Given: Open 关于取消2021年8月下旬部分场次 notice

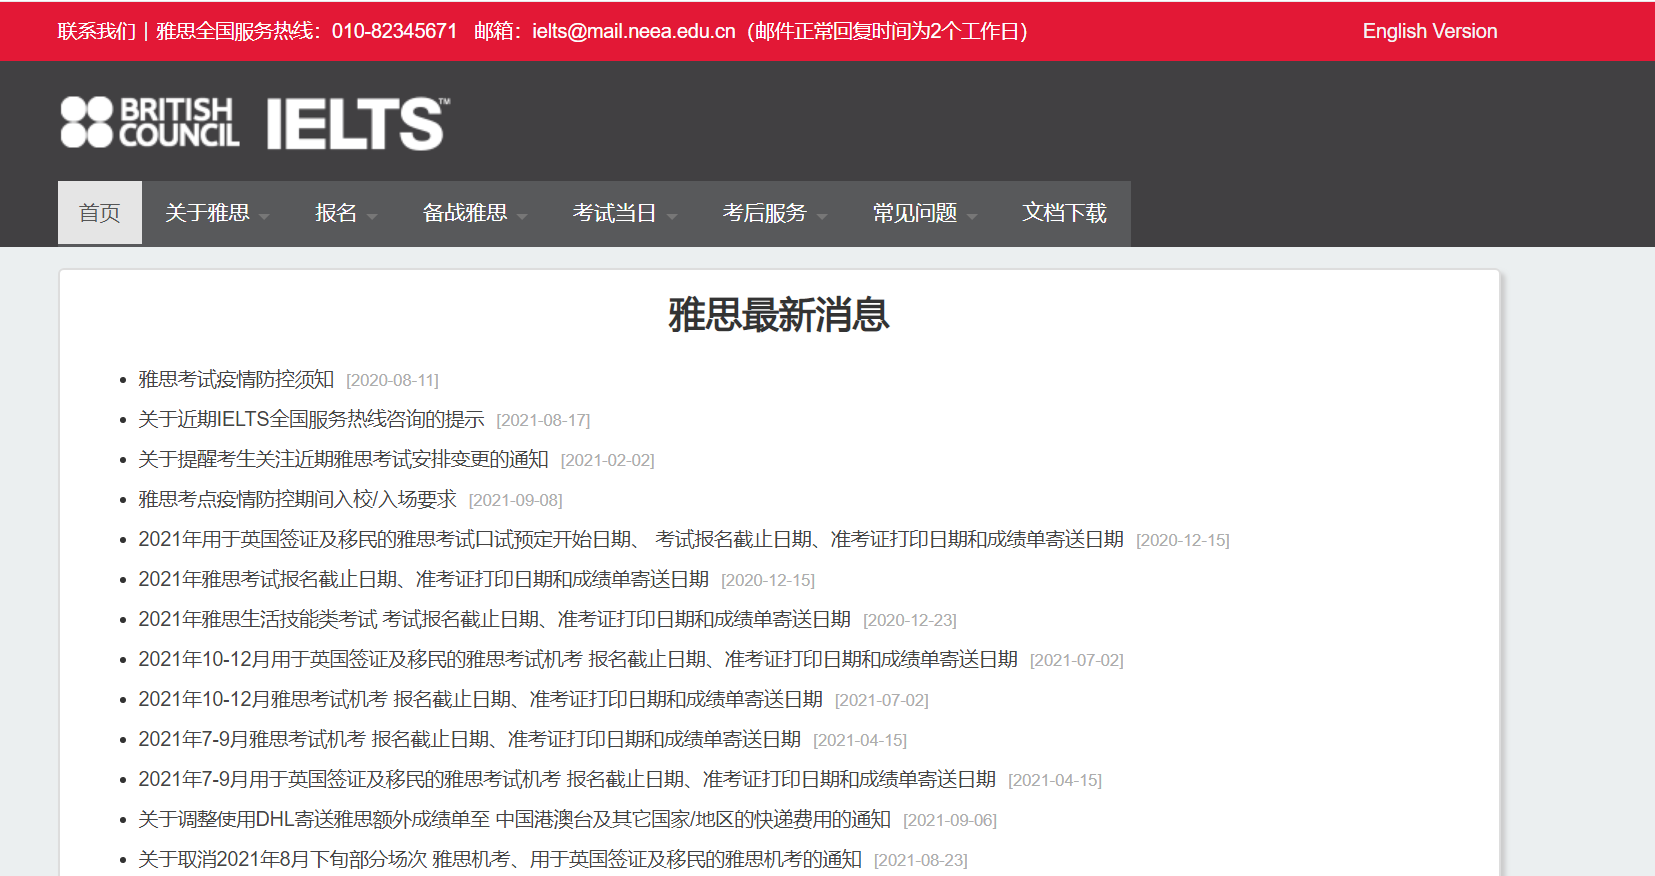Looking at the screenshot, I should click(x=500, y=859).
